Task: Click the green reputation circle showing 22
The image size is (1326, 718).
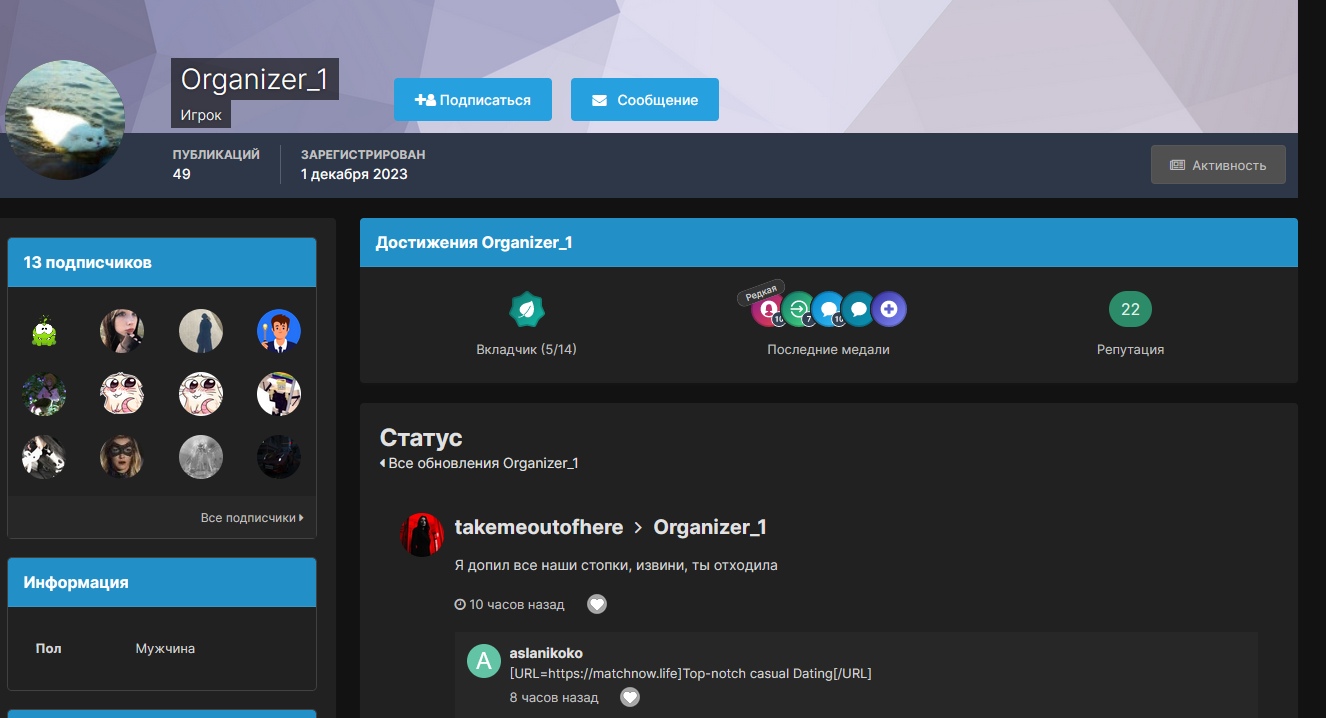Action: click(1130, 310)
